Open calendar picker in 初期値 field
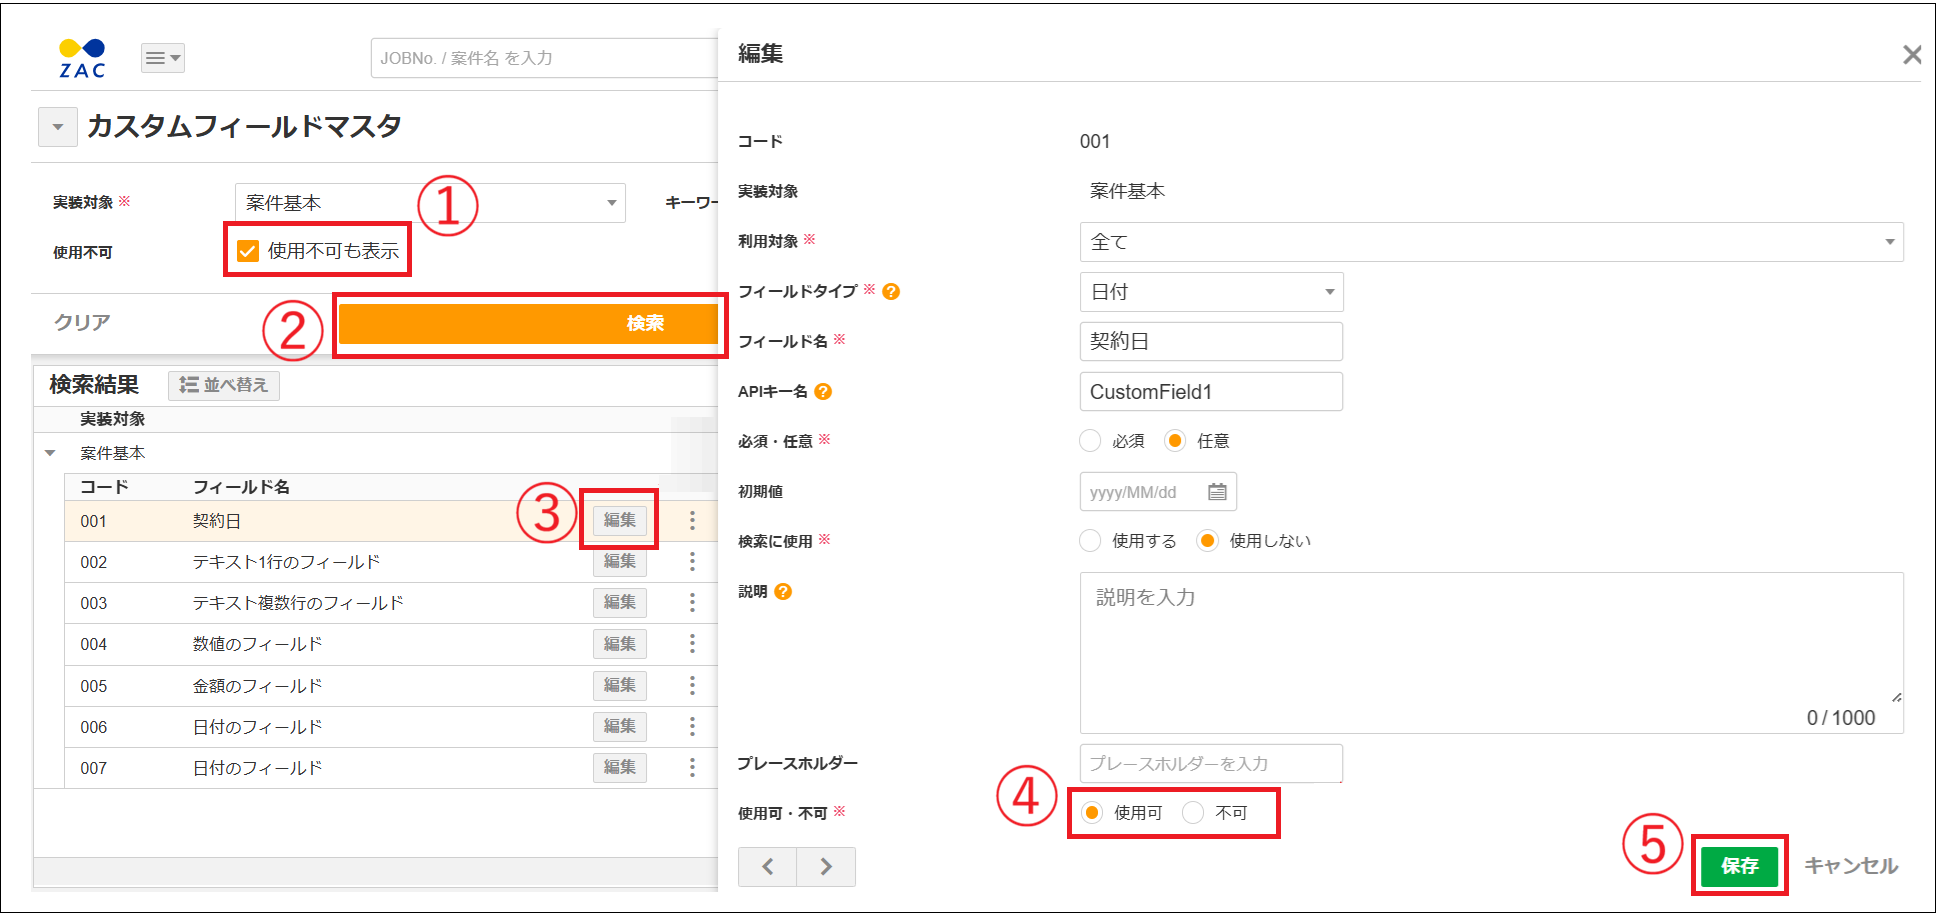This screenshot has width=1941, height=915. click(x=1217, y=492)
